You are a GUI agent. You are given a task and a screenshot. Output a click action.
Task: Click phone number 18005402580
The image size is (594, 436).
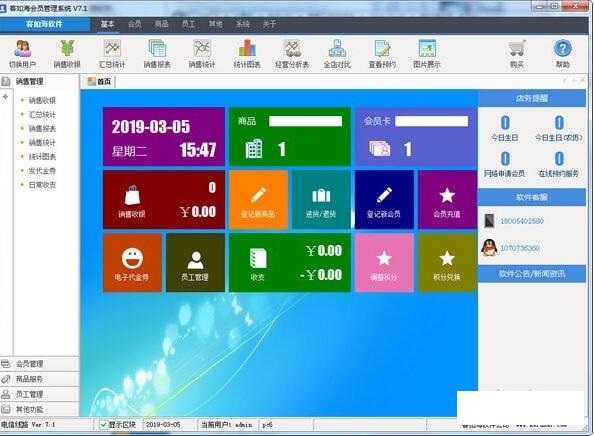tap(522, 221)
